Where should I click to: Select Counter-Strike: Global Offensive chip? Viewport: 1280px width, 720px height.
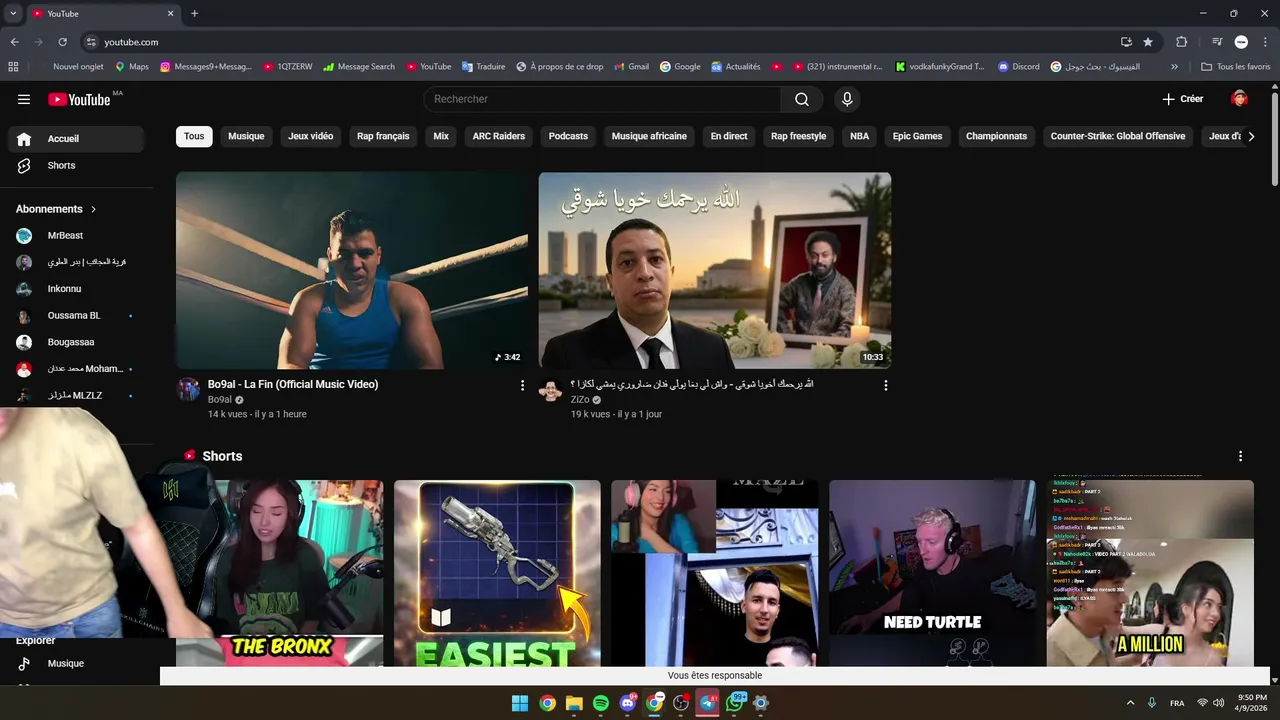(x=1118, y=136)
